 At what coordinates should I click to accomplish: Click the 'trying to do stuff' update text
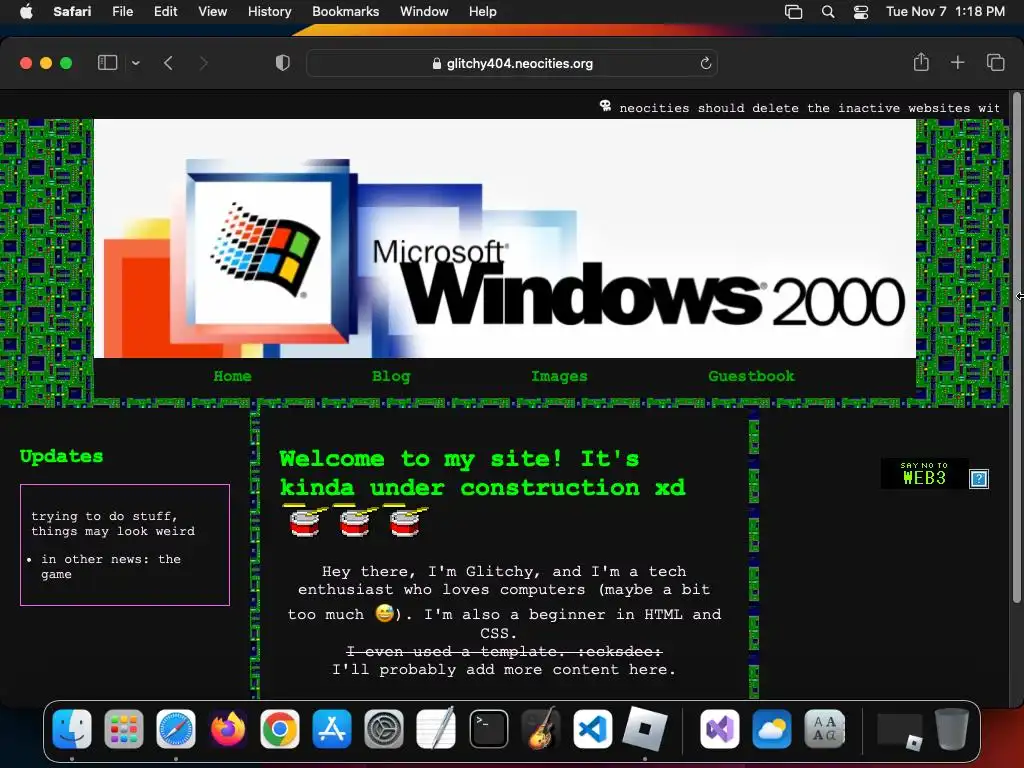[113, 524]
